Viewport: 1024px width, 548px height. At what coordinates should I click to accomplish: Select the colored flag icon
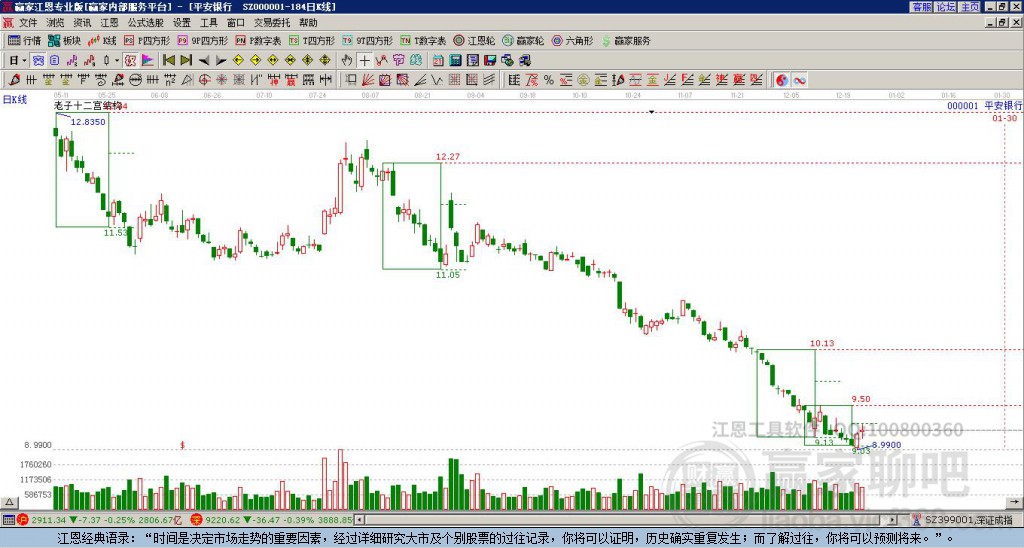[x=148, y=60]
